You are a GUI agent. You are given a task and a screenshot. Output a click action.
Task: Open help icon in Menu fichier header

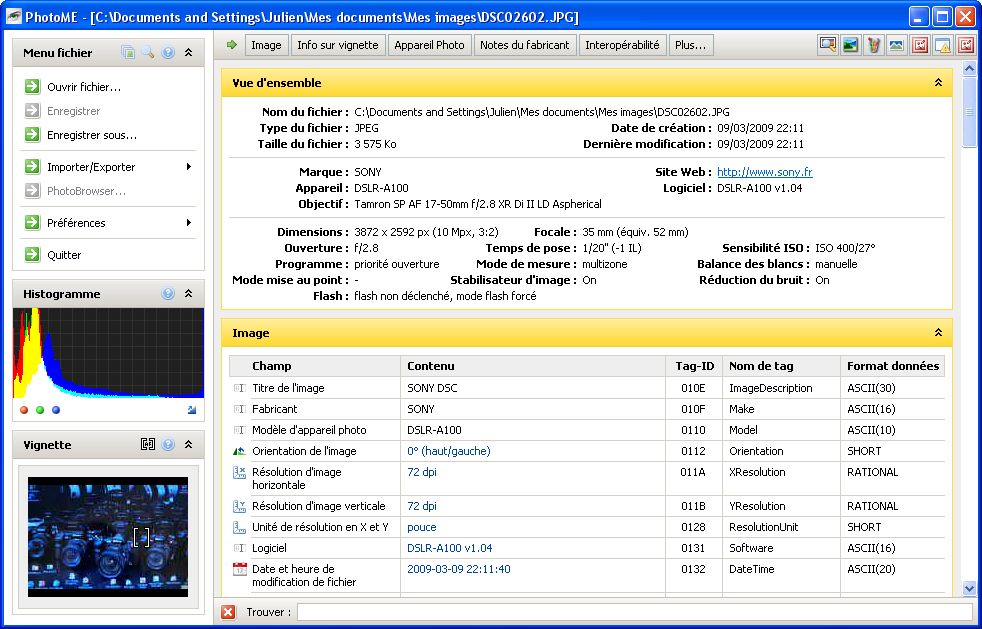pos(168,53)
